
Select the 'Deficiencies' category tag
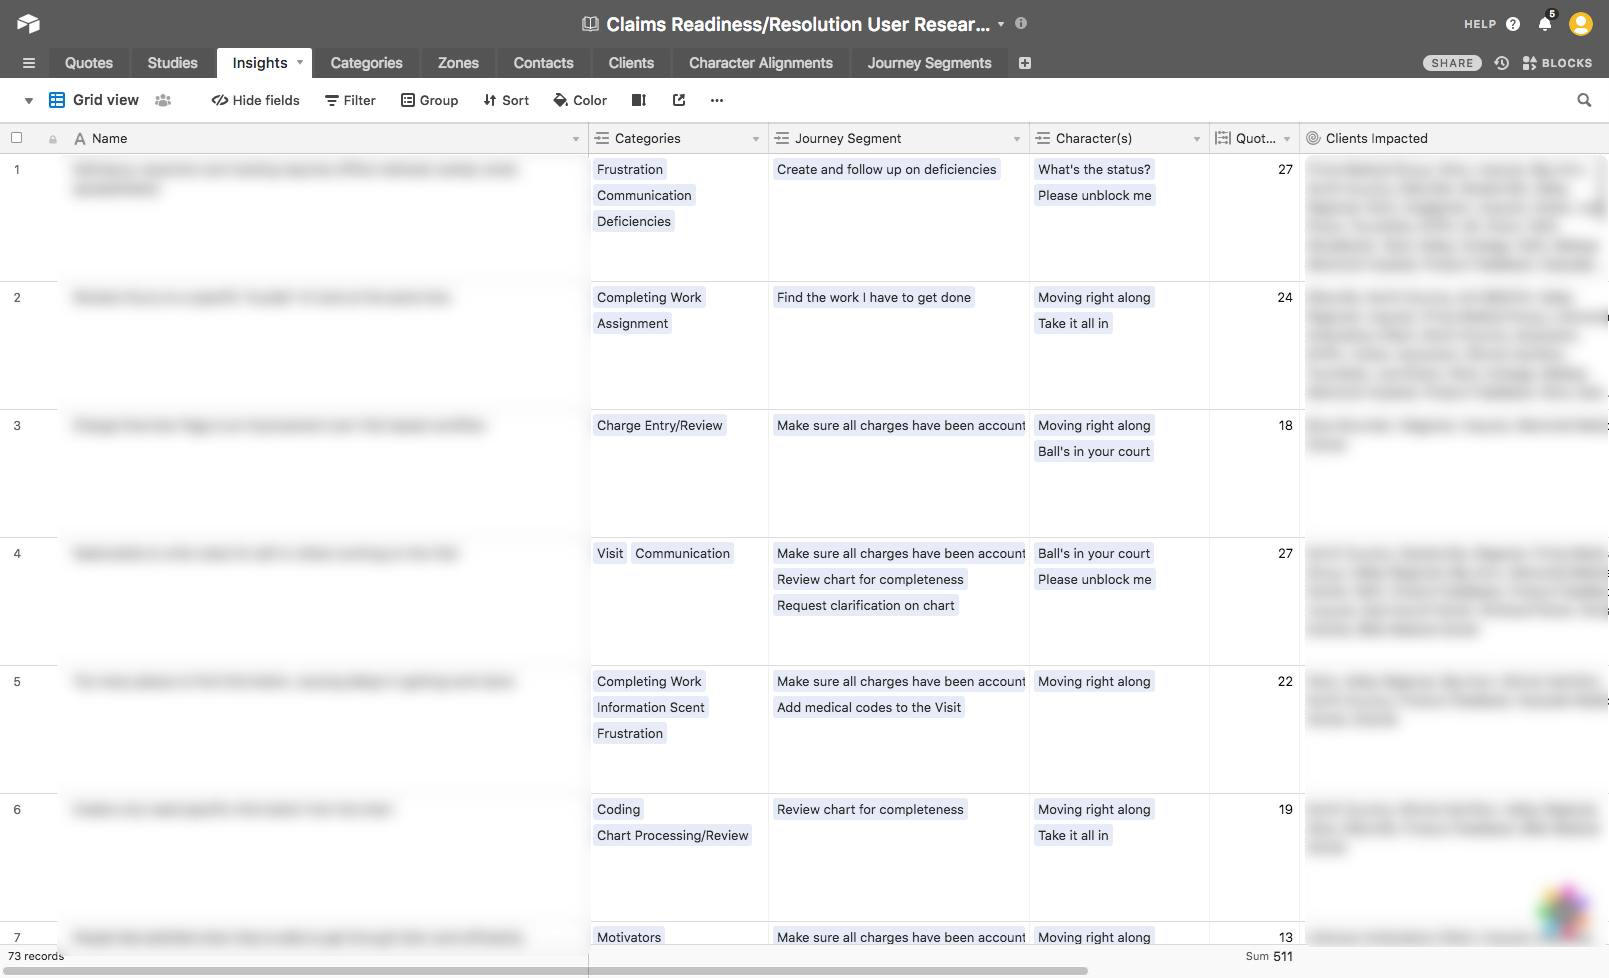(634, 221)
